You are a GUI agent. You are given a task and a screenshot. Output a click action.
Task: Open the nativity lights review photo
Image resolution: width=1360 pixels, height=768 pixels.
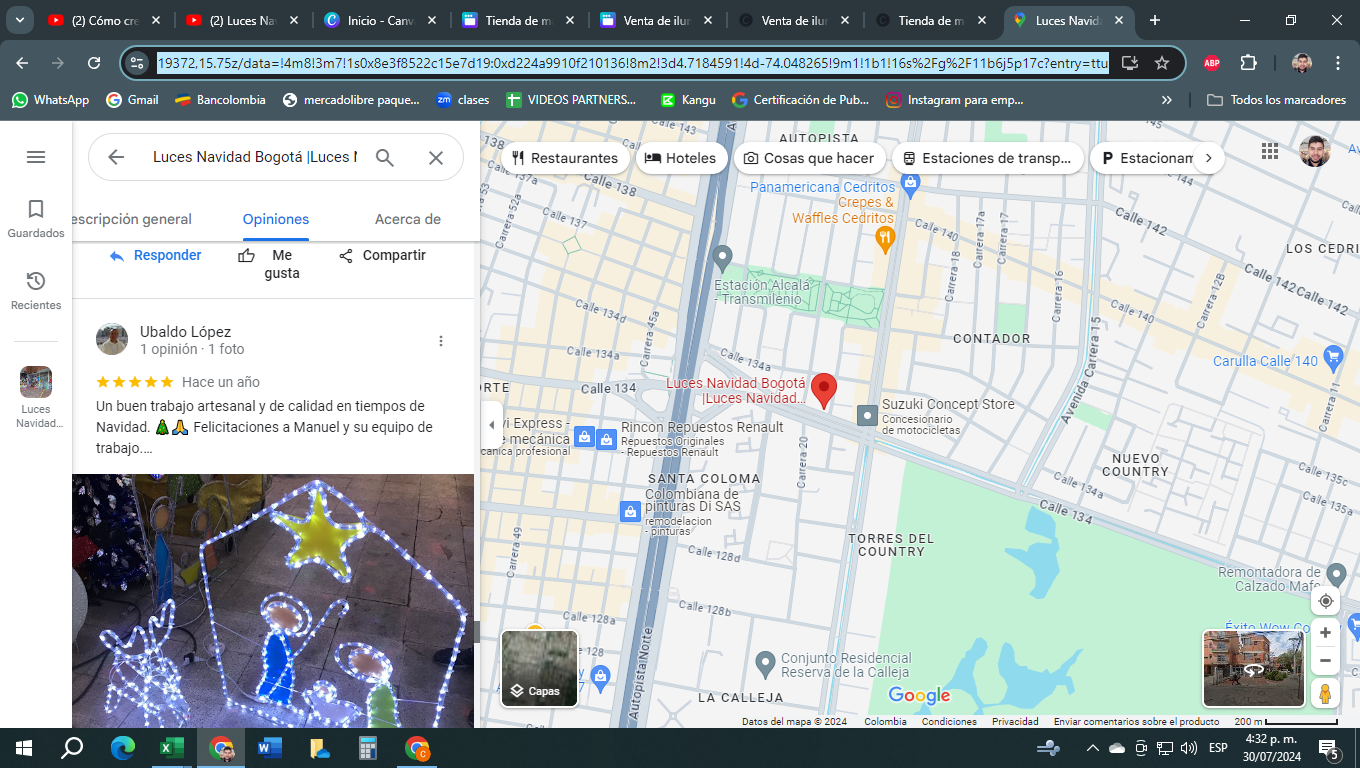point(273,600)
